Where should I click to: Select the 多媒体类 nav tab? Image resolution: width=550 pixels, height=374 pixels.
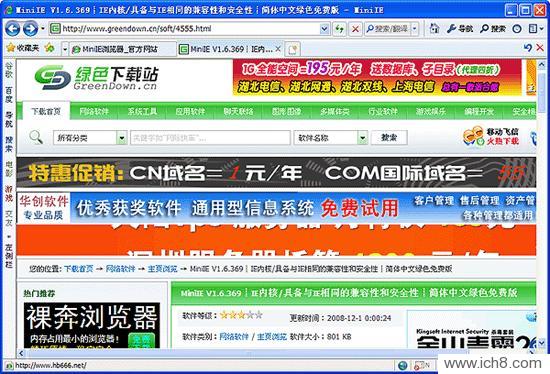click(x=335, y=112)
